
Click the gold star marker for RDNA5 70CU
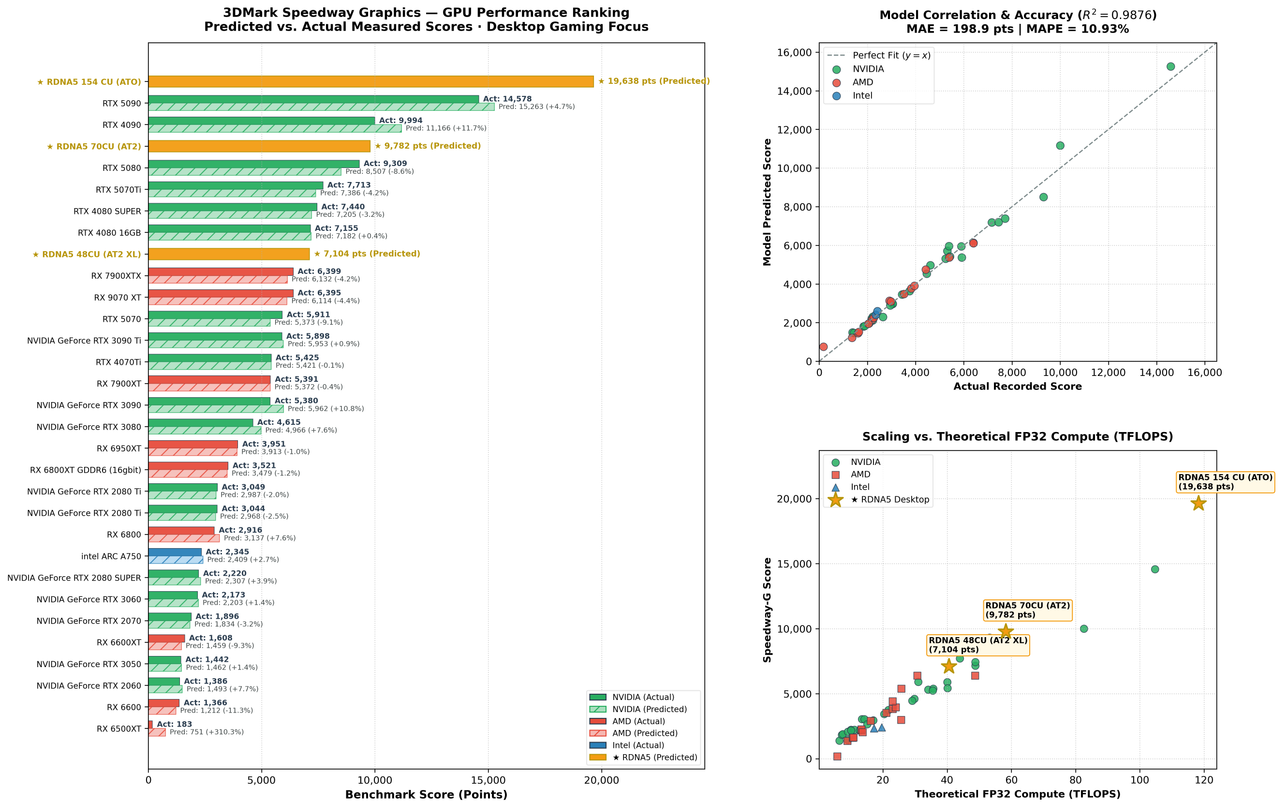pos(1006,631)
